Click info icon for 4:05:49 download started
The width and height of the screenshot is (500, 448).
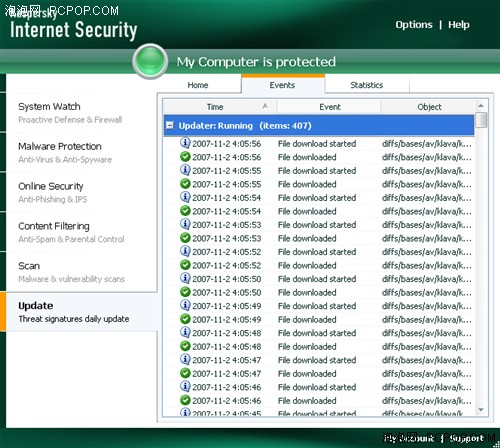tap(185, 305)
